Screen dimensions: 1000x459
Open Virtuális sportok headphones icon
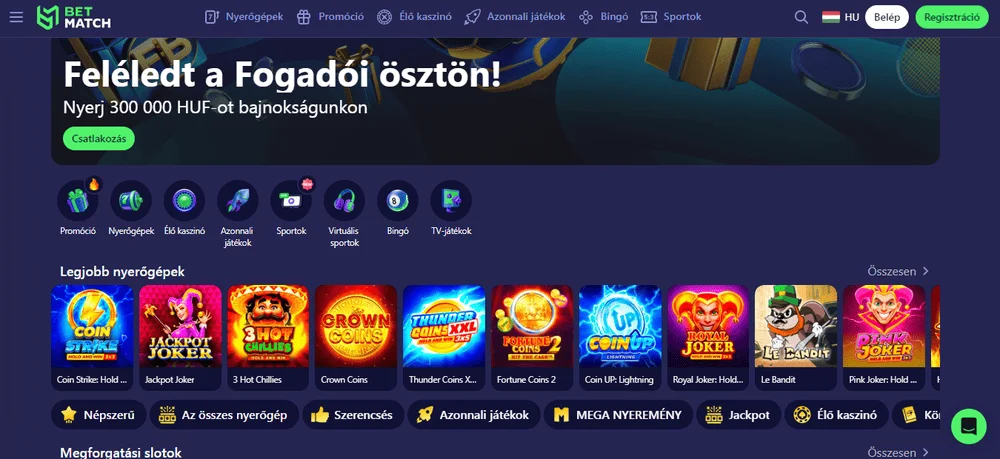[344, 201]
